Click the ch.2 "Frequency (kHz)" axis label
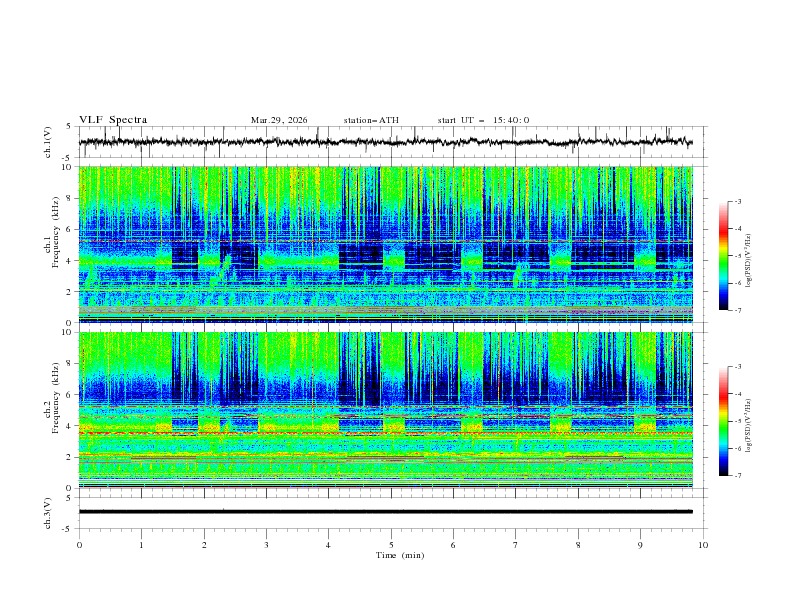 tap(56, 398)
